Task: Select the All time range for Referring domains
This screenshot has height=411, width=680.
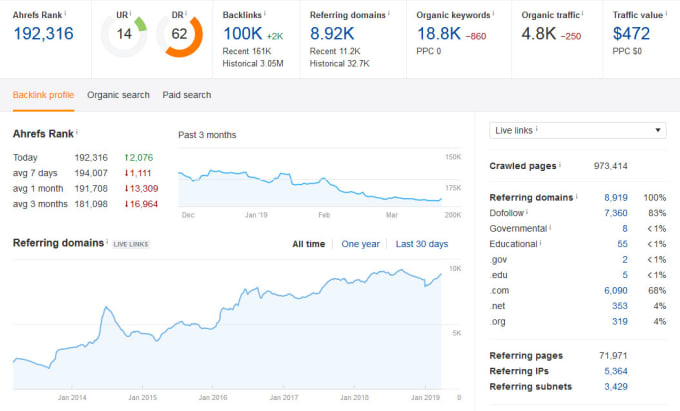Action: [309, 244]
